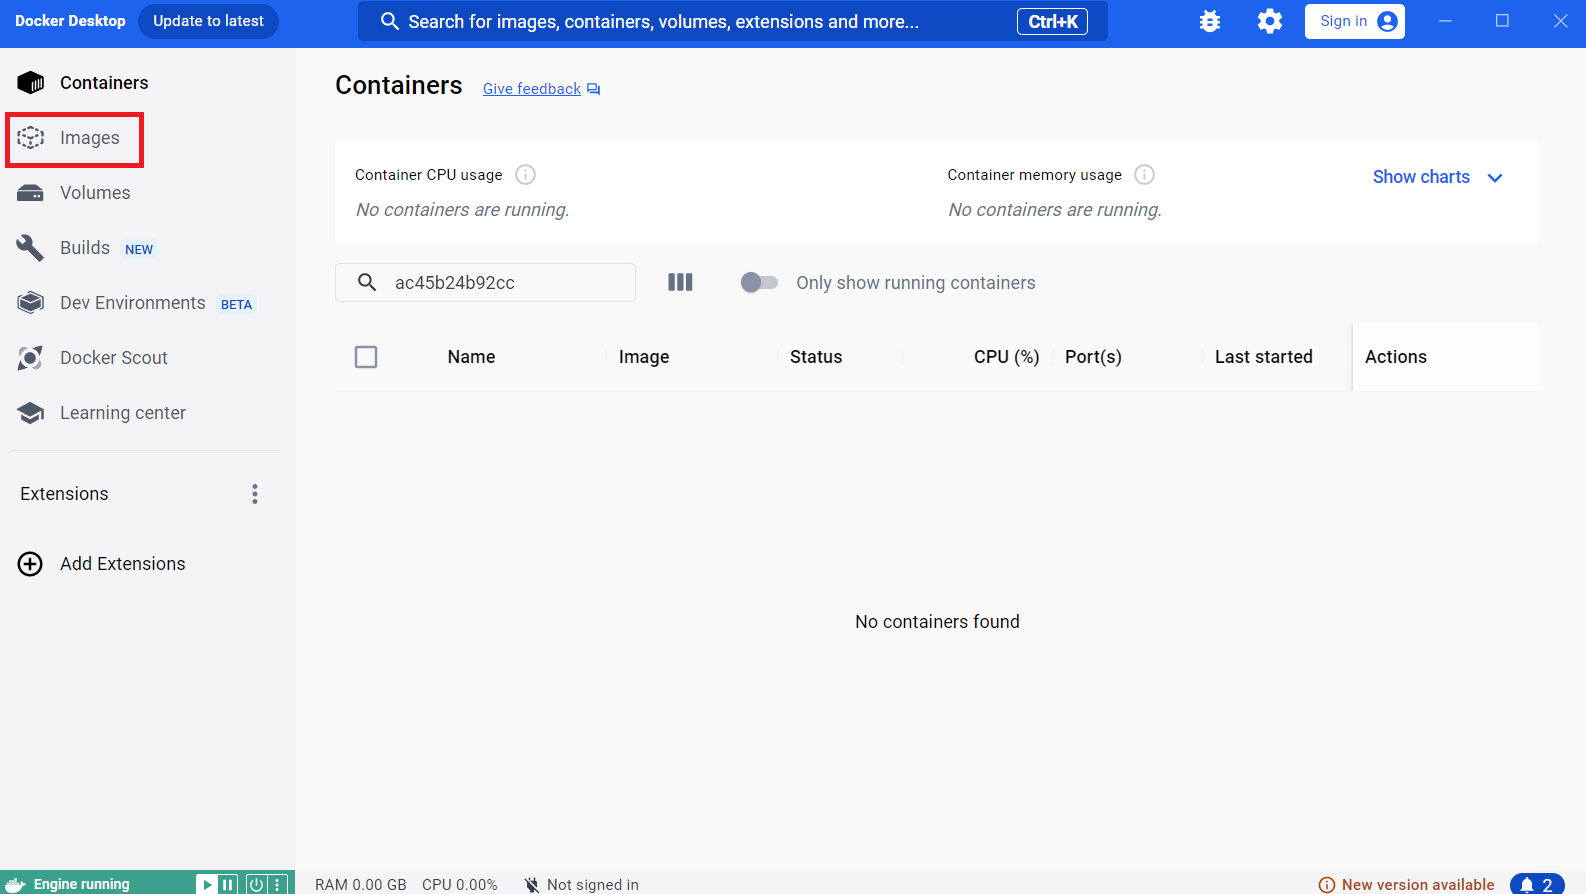
Task: Toggle Only show running containers
Action: coord(759,283)
